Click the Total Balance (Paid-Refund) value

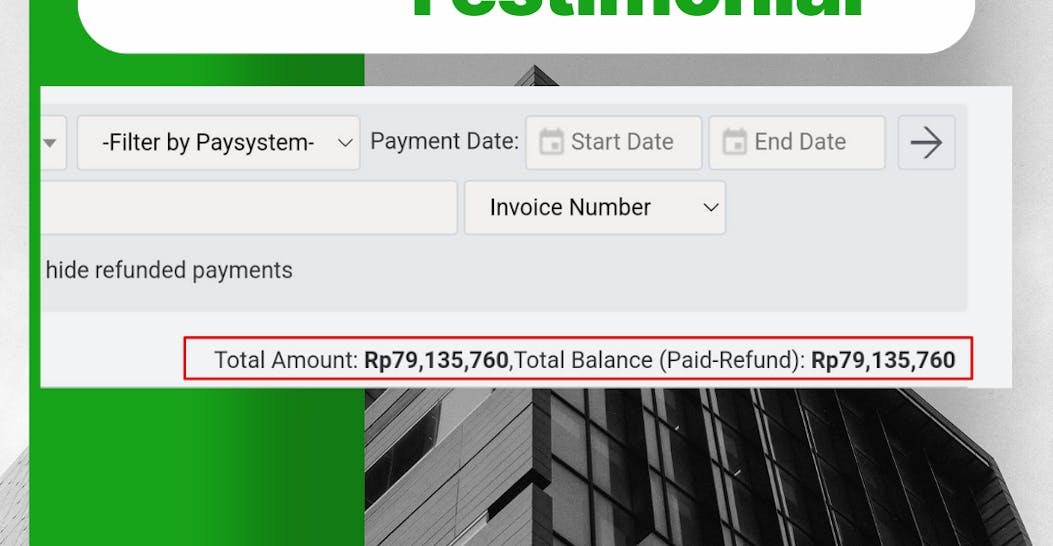tap(882, 360)
